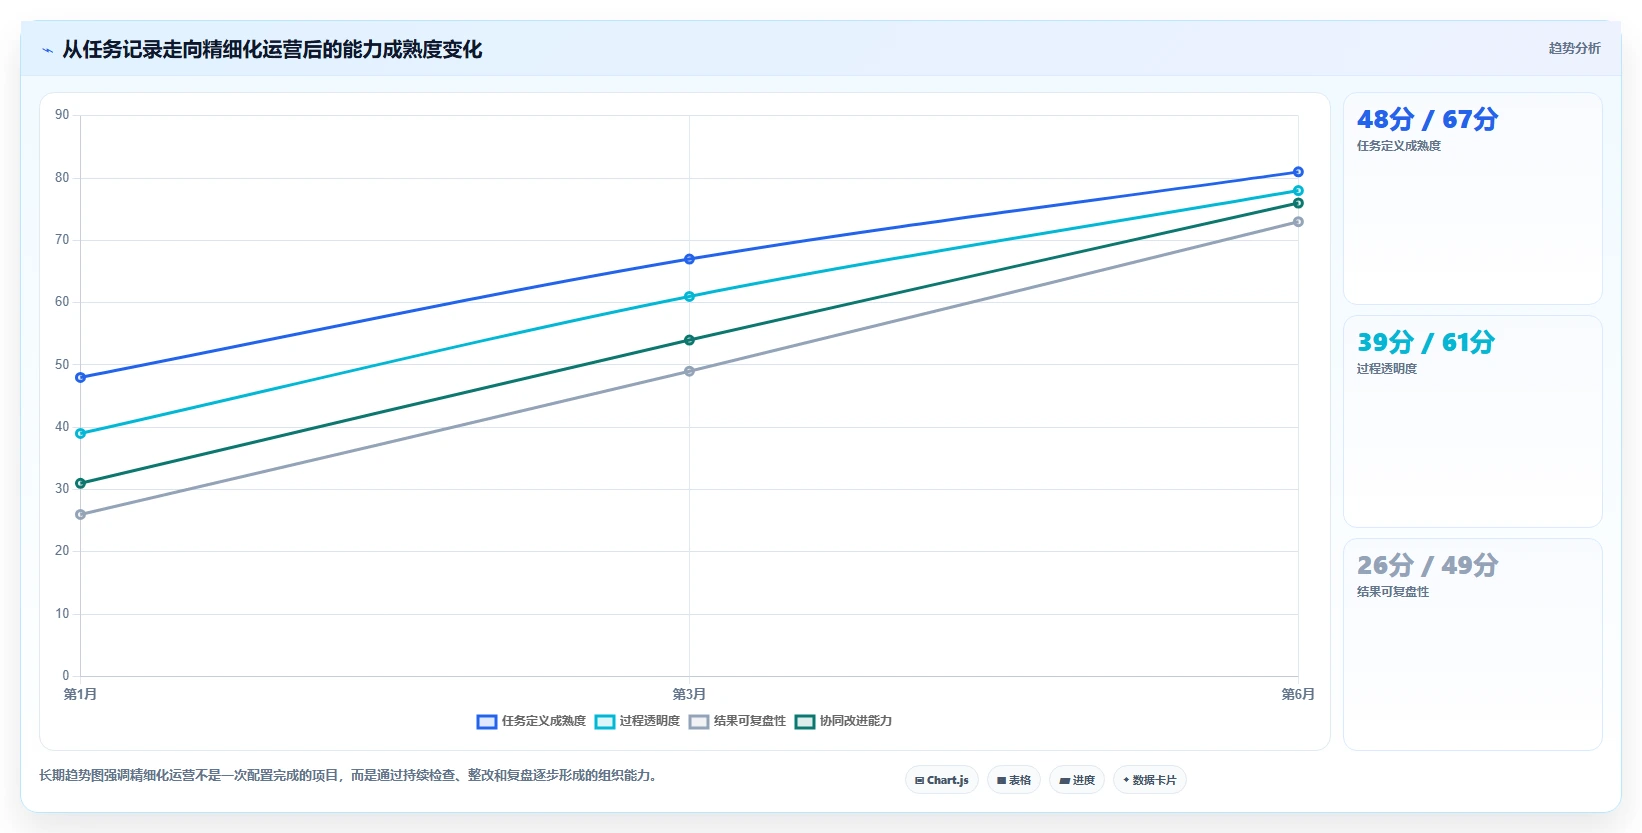Click the Chart.js tag
This screenshot has height=833, width=1642.
tap(942, 780)
